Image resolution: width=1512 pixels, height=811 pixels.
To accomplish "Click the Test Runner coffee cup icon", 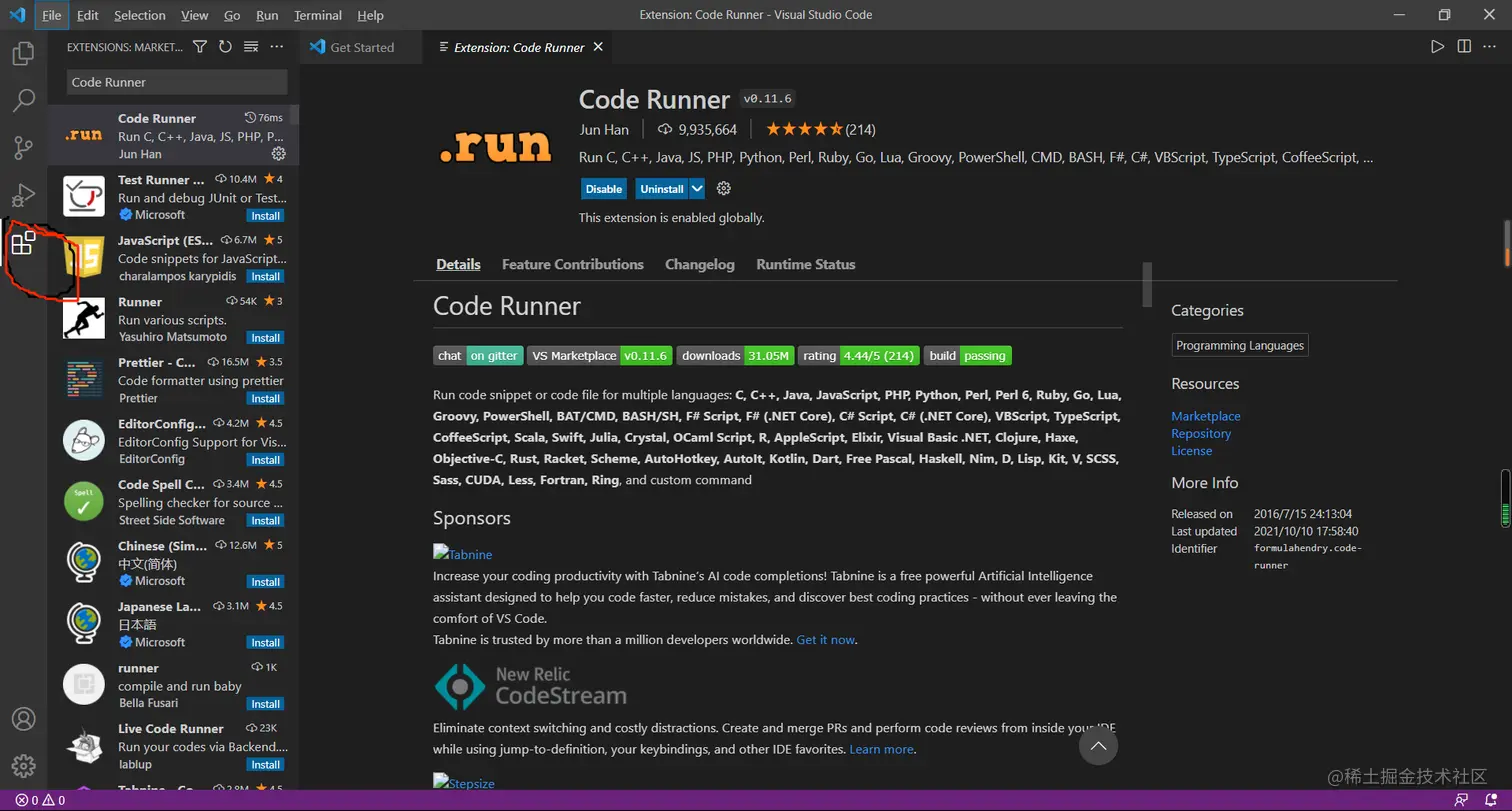I will [x=84, y=196].
